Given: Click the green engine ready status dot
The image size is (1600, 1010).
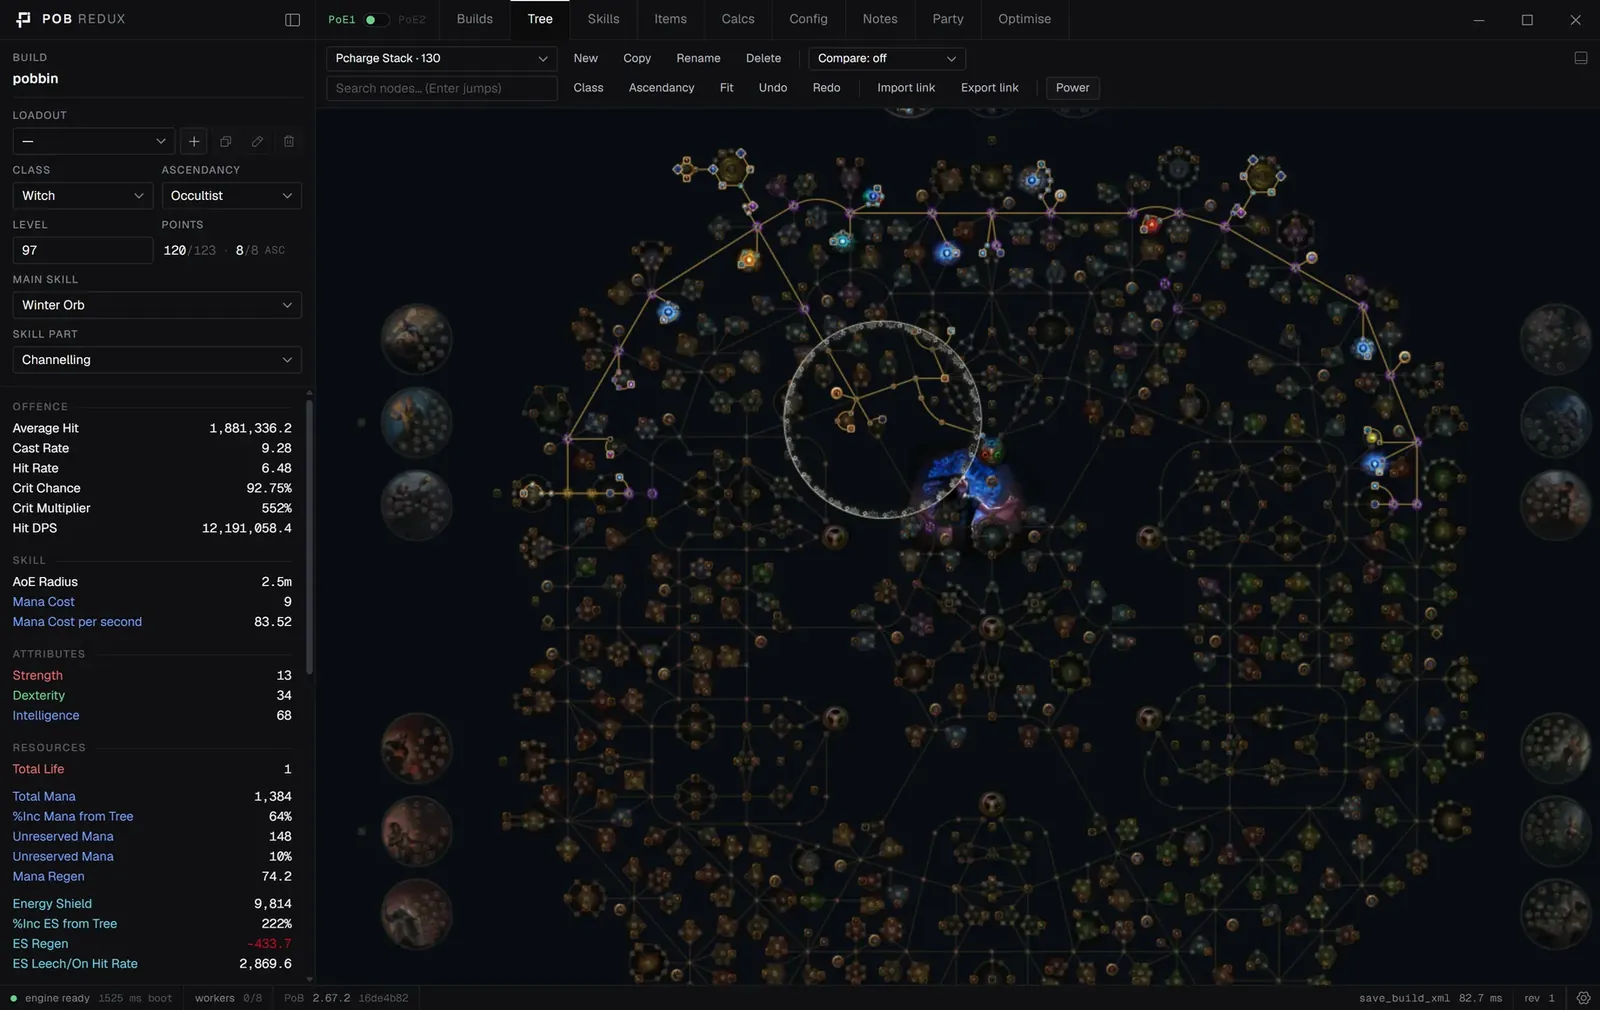Looking at the screenshot, I should click(14, 998).
